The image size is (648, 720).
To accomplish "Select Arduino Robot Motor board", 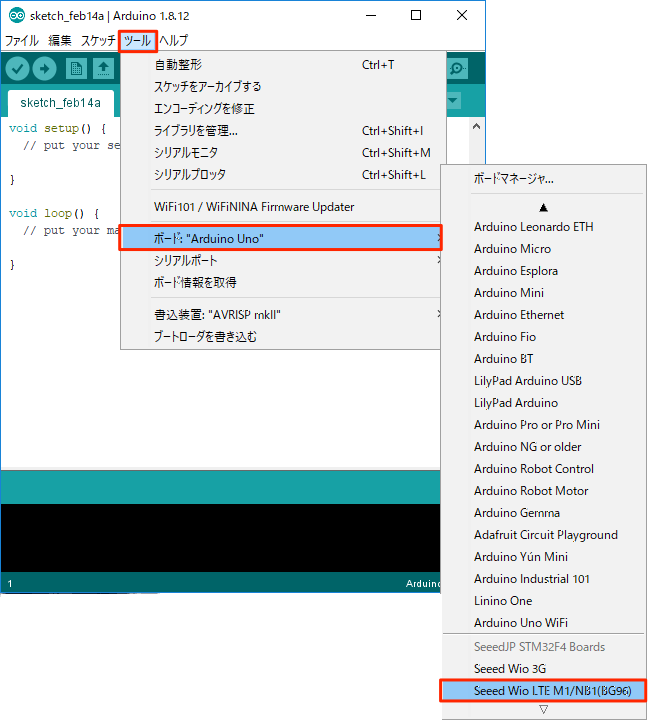I will coord(544,491).
